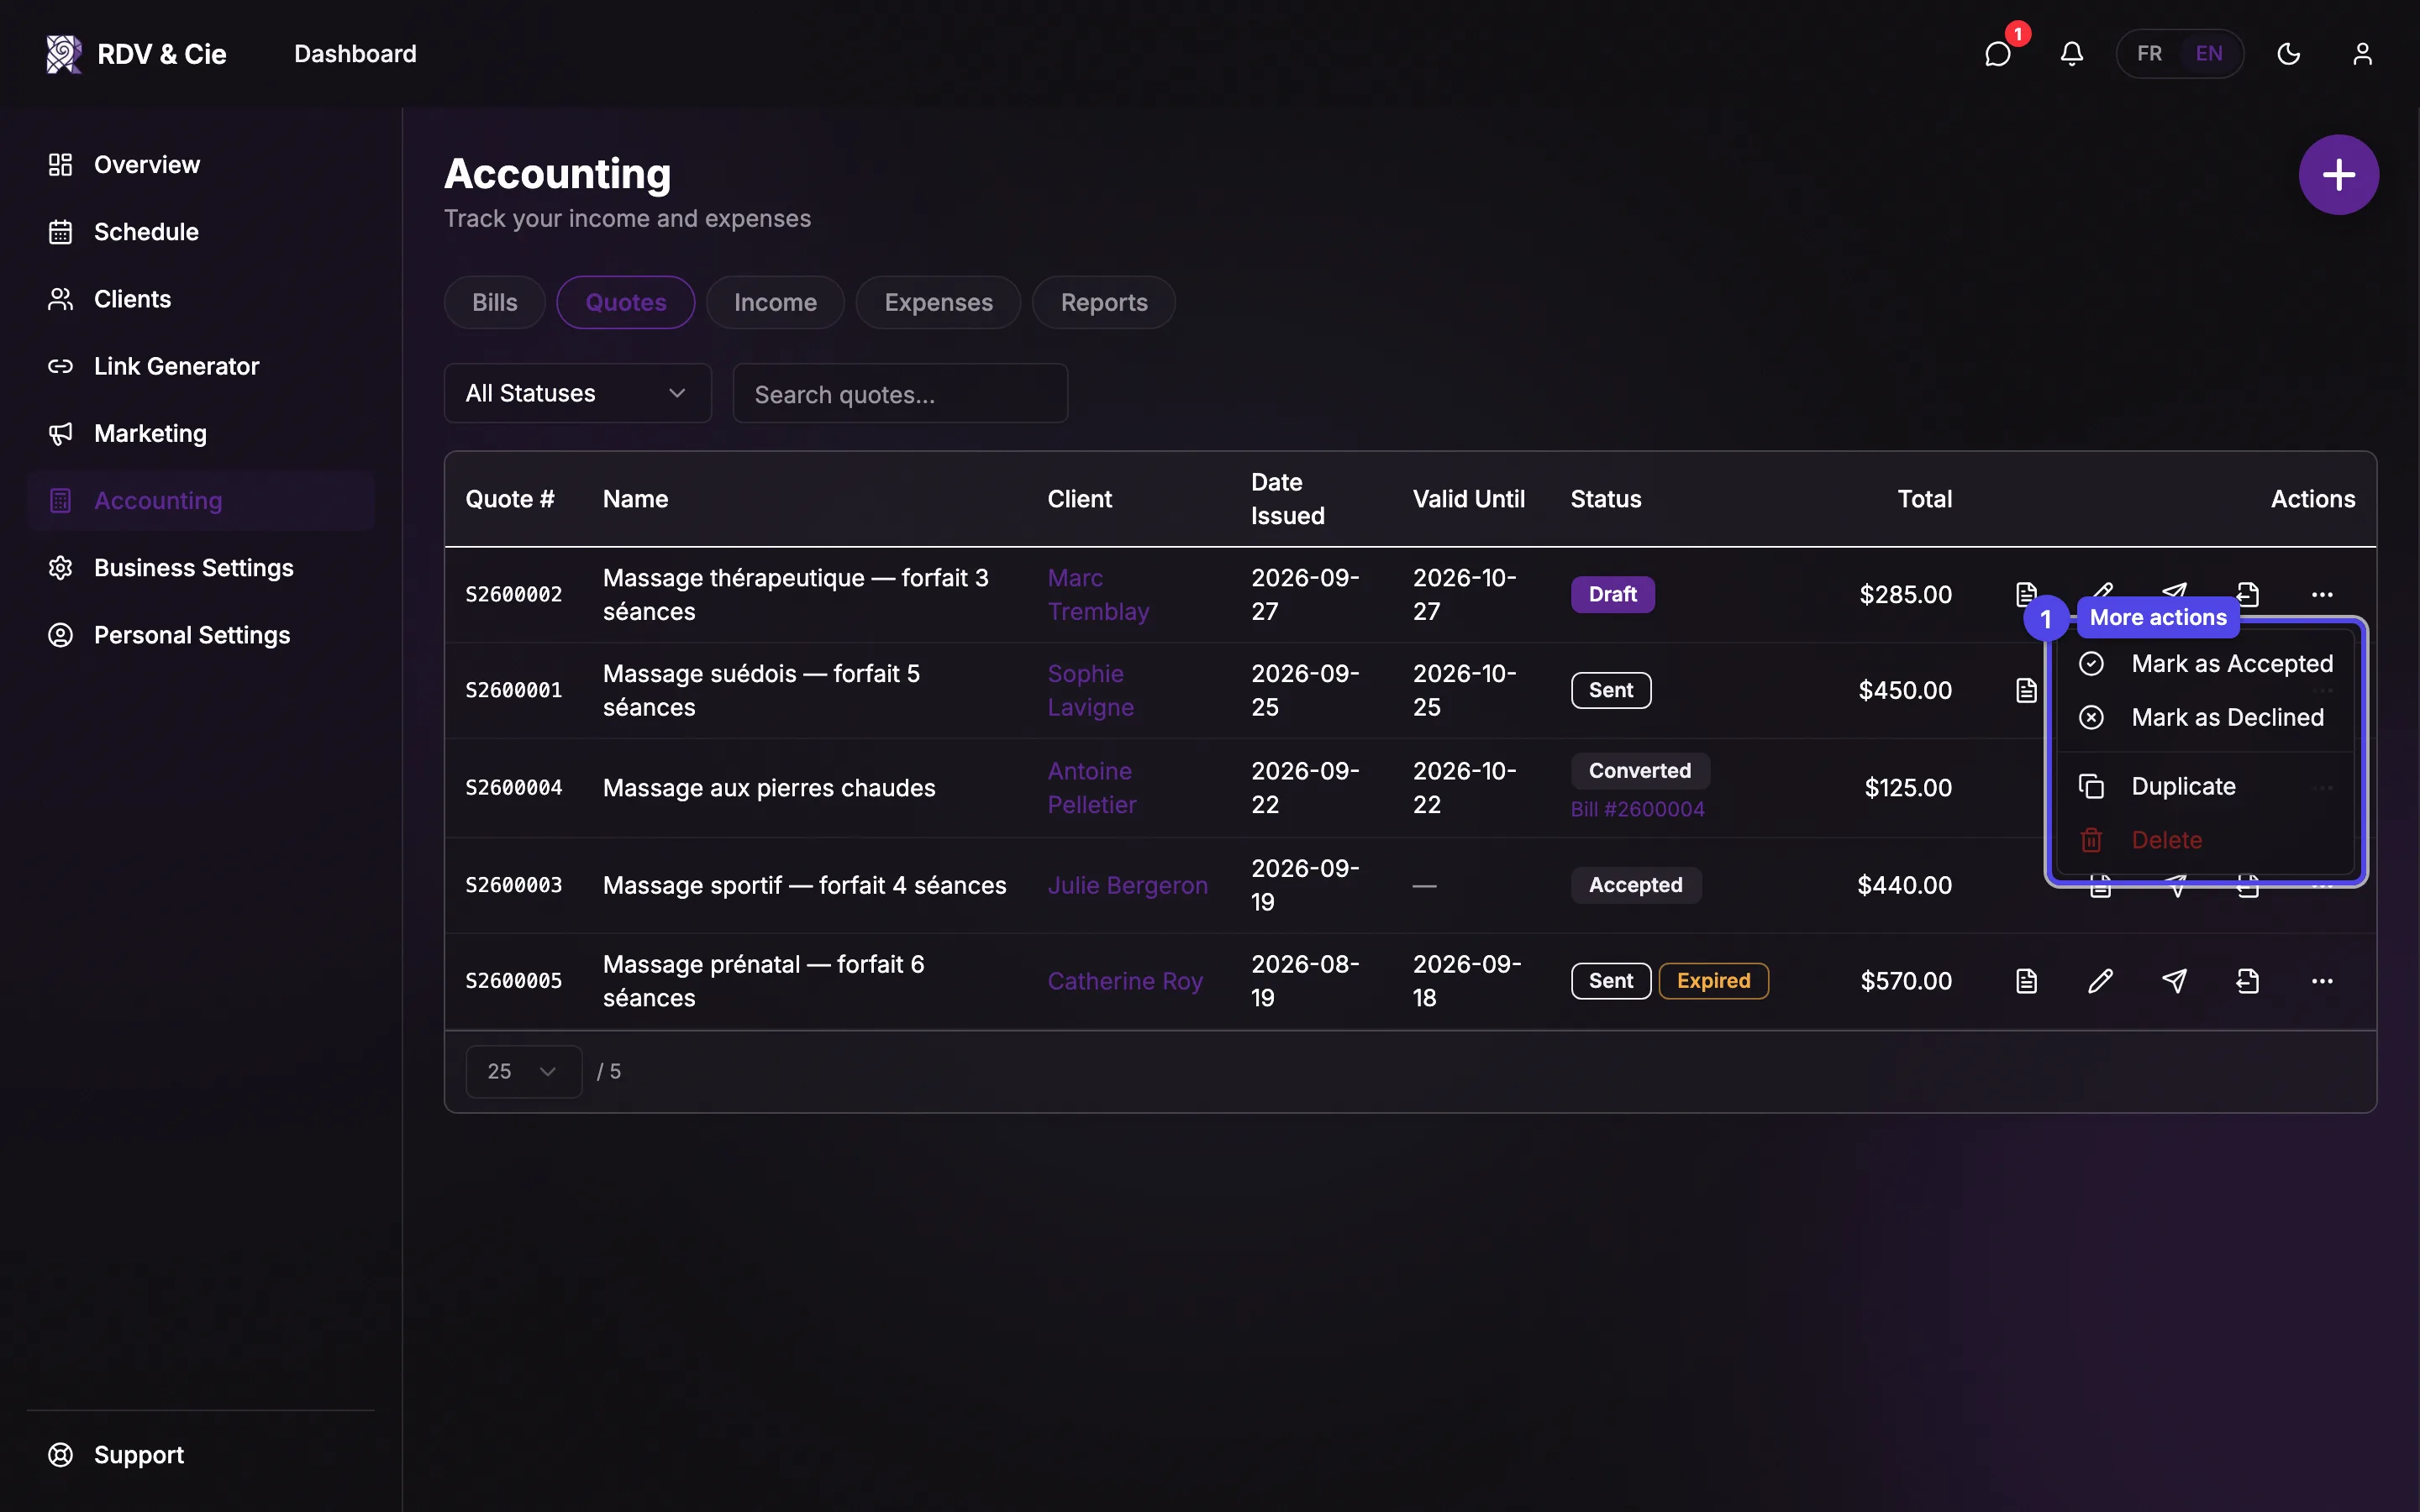The width and height of the screenshot is (2420, 1512).
Task: Open Marketing in the sidebar
Action: [200, 433]
